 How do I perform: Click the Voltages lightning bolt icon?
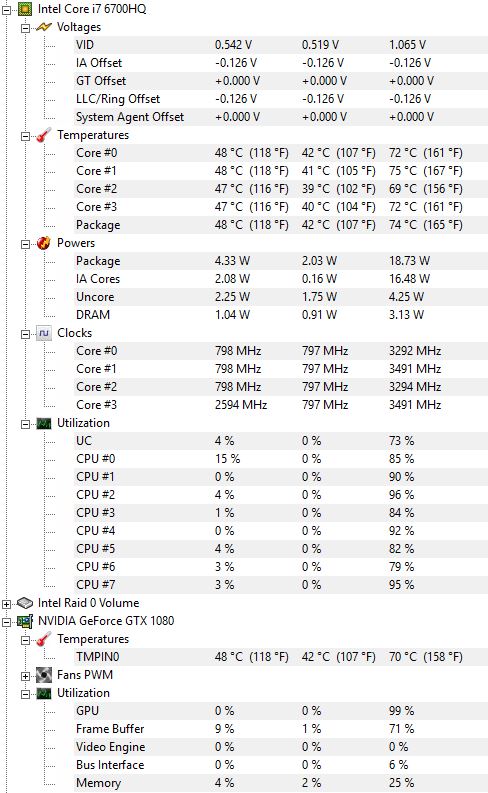(44, 27)
